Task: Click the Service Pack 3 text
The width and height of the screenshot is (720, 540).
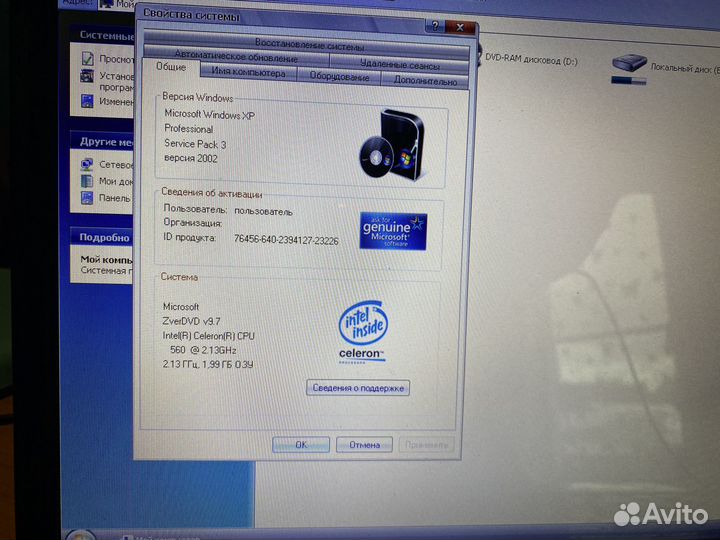Action: pyautogui.click(x=195, y=144)
